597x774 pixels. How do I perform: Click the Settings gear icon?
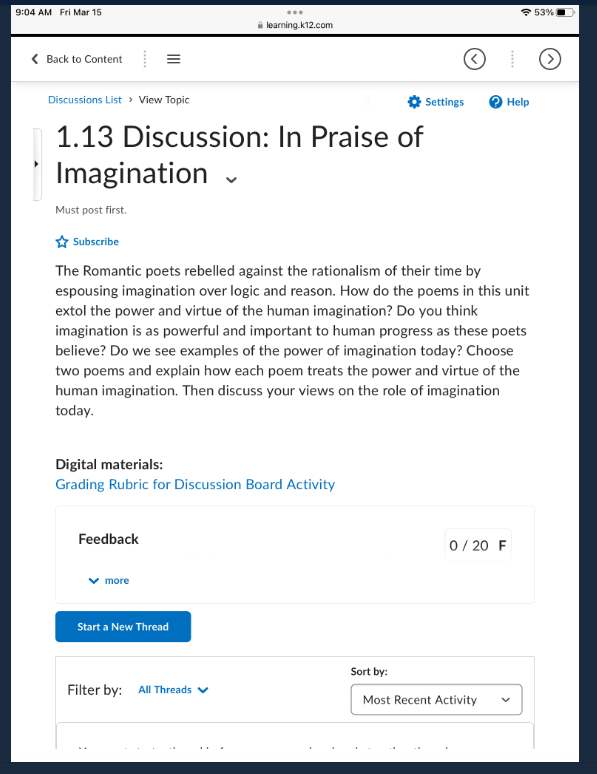click(414, 102)
